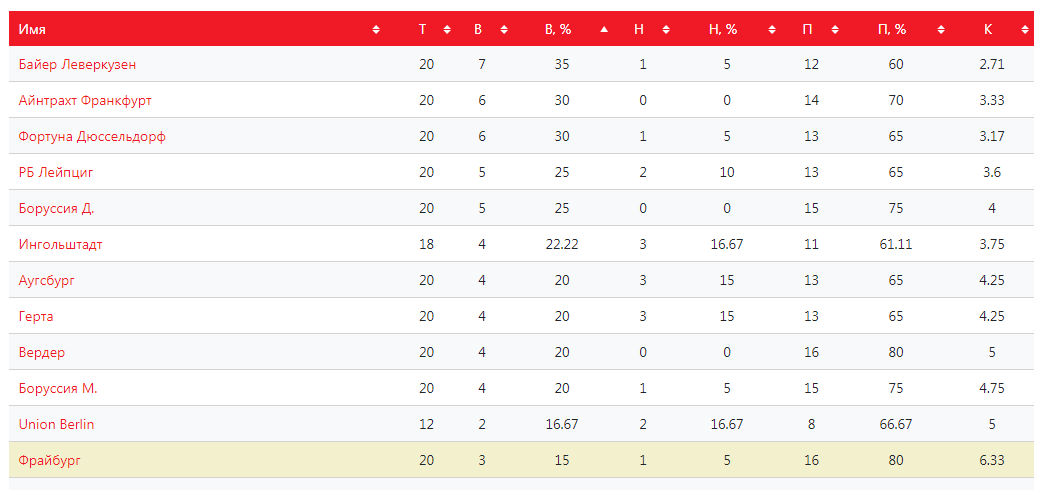This screenshot has width=1058, height=490.
Task: Open Union Berlin team link
Action: coord(56,425)
